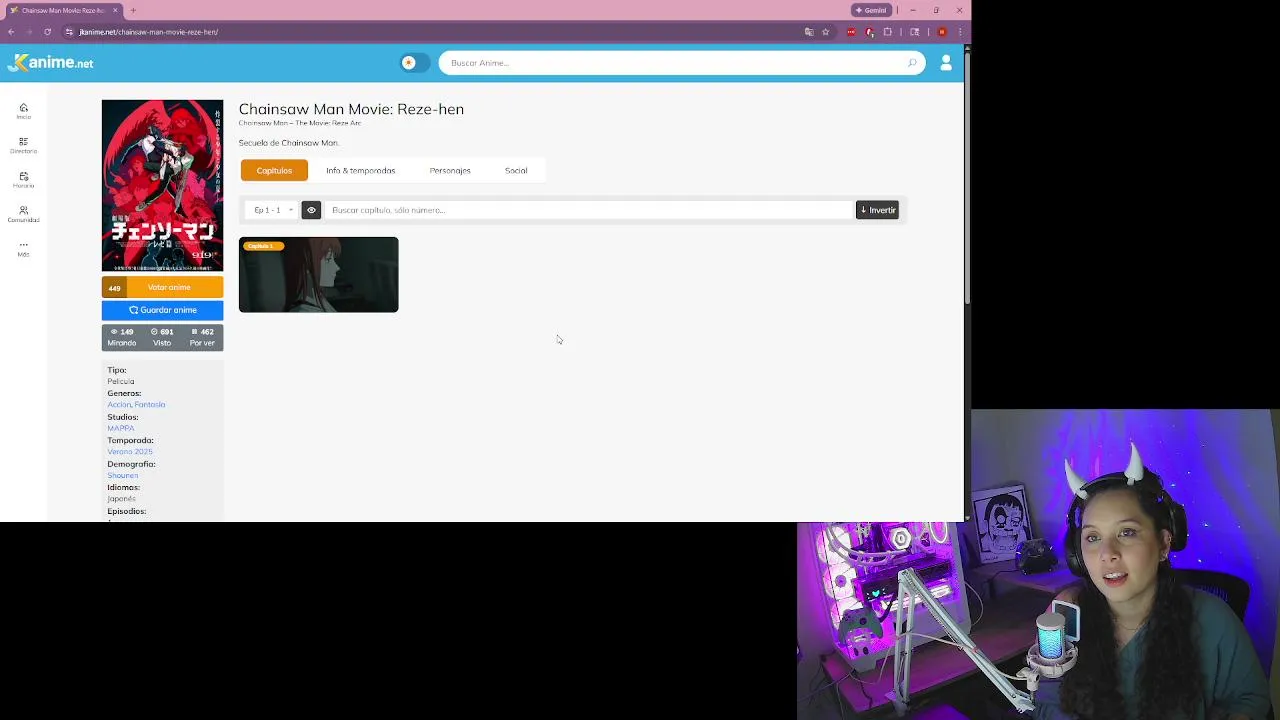The width and height of the screenshot is (1280, 720).
Task: Open the Más three-dots sidebar menu
Action: [x=23, y=248]
